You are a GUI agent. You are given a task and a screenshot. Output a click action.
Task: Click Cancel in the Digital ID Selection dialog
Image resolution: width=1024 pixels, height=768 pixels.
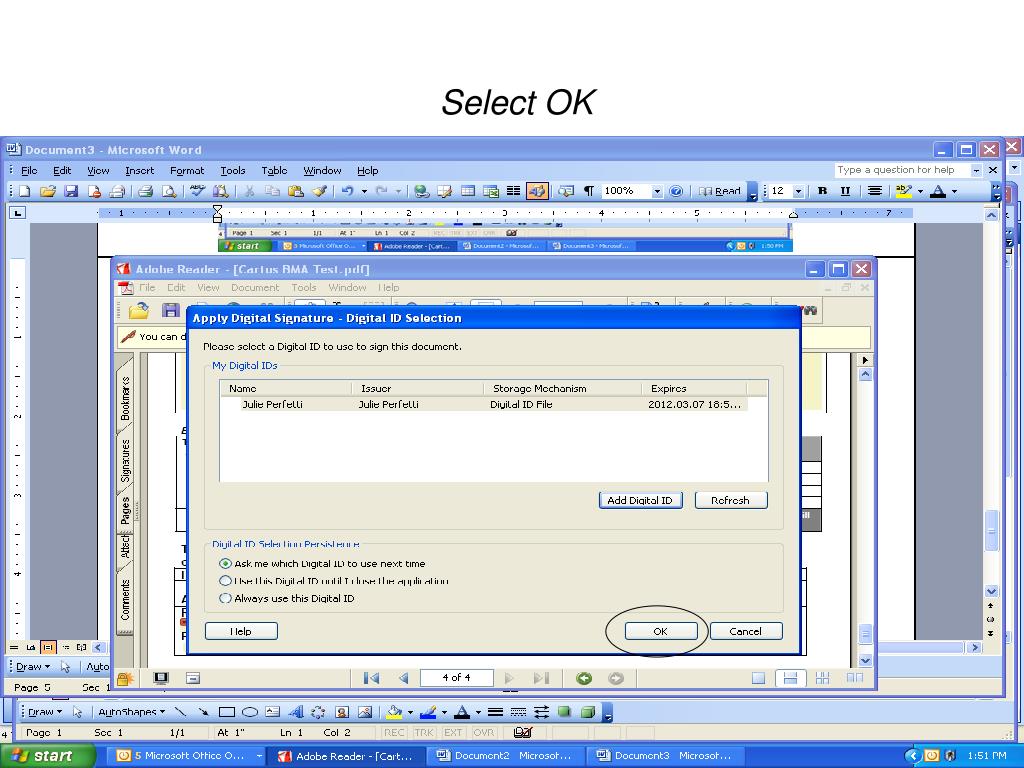click(746, 631)
